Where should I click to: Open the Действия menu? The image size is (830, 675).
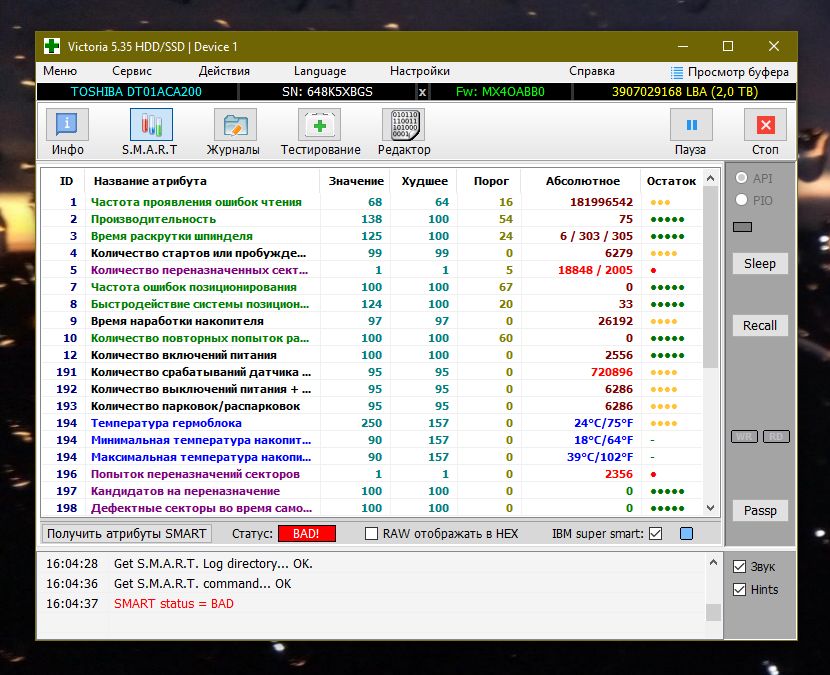[224, 71]
